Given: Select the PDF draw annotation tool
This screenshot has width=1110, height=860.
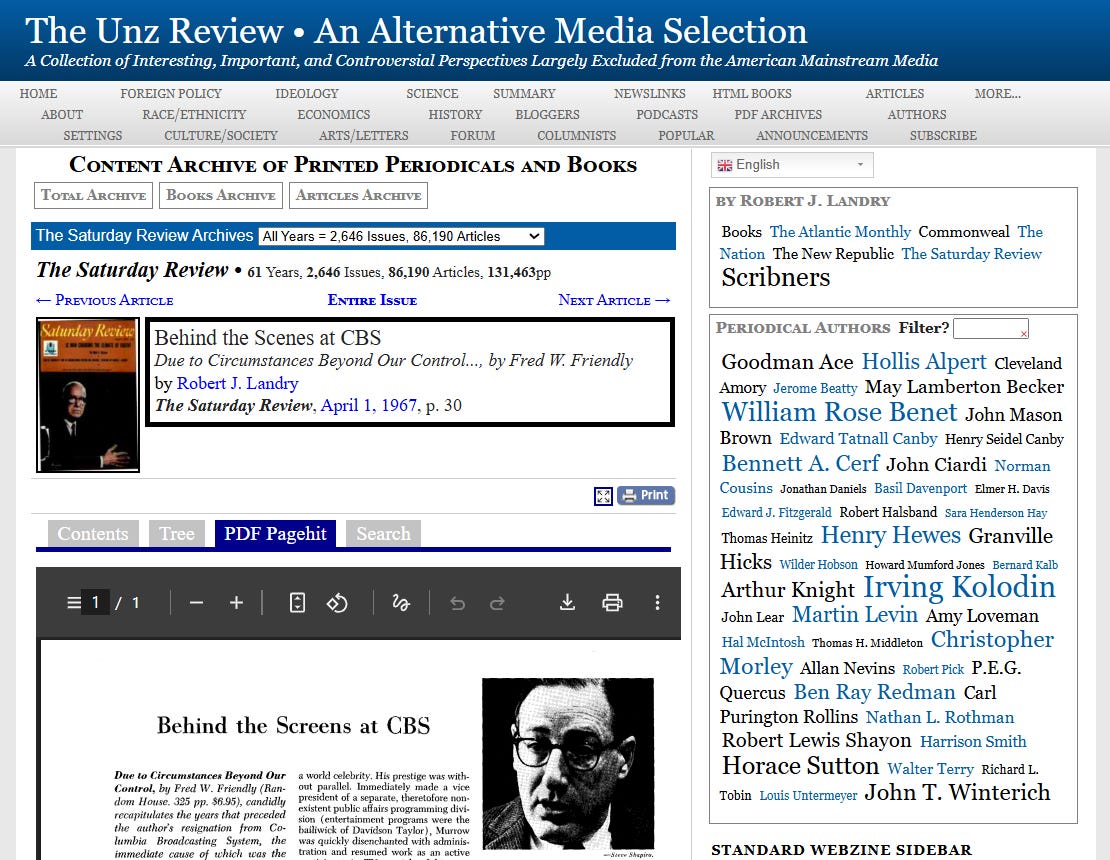Looking at the screenshot, I should point(401,603).
